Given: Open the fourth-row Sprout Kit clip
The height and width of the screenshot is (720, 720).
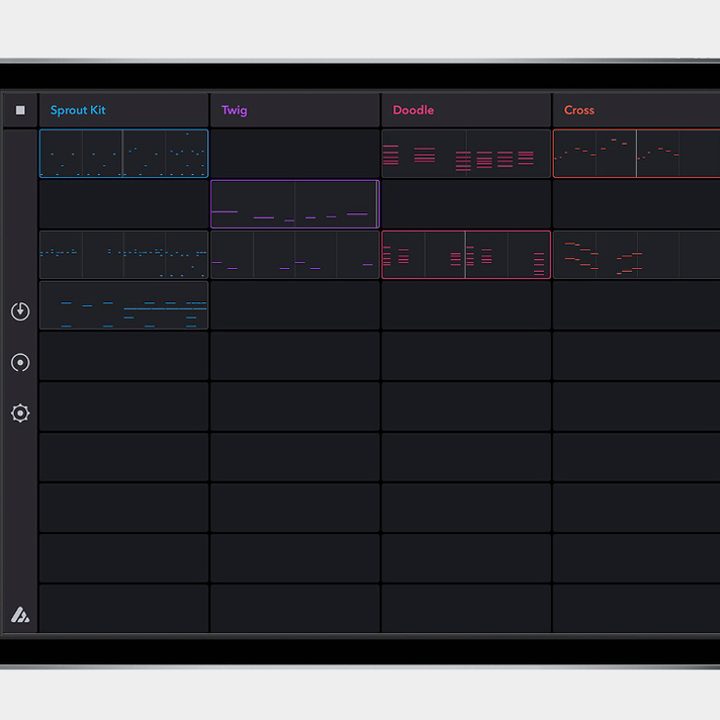Looking at the screenshot, I should tap(124, 305).
